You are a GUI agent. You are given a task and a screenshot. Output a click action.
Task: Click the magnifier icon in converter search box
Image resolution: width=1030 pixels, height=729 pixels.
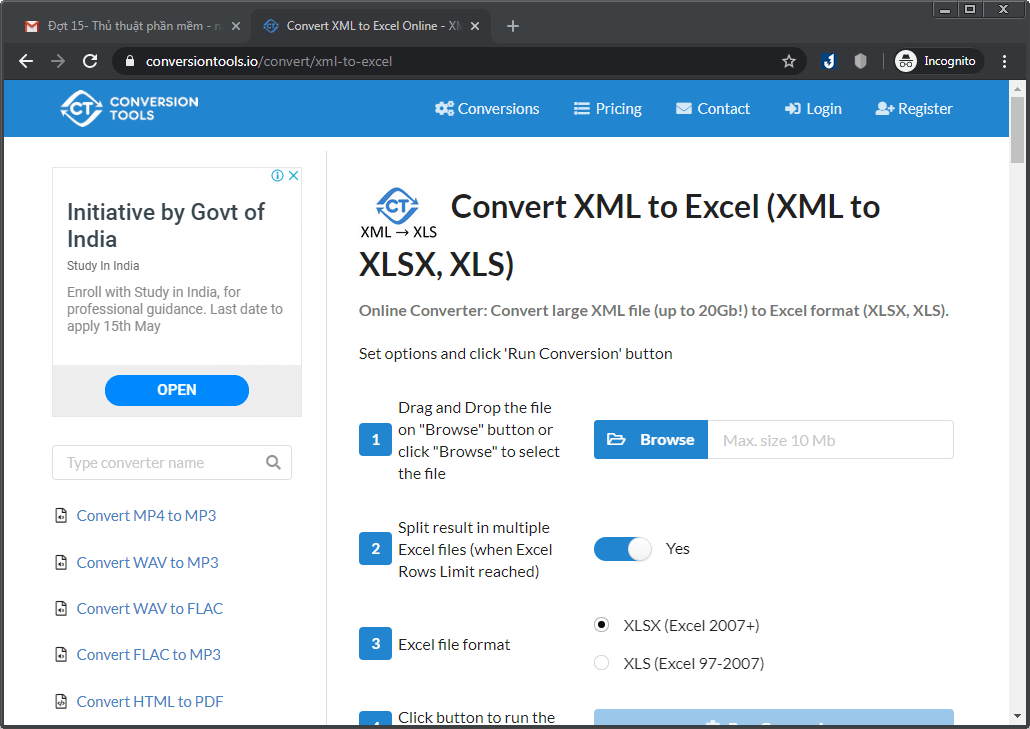click(x=274, y=462)
